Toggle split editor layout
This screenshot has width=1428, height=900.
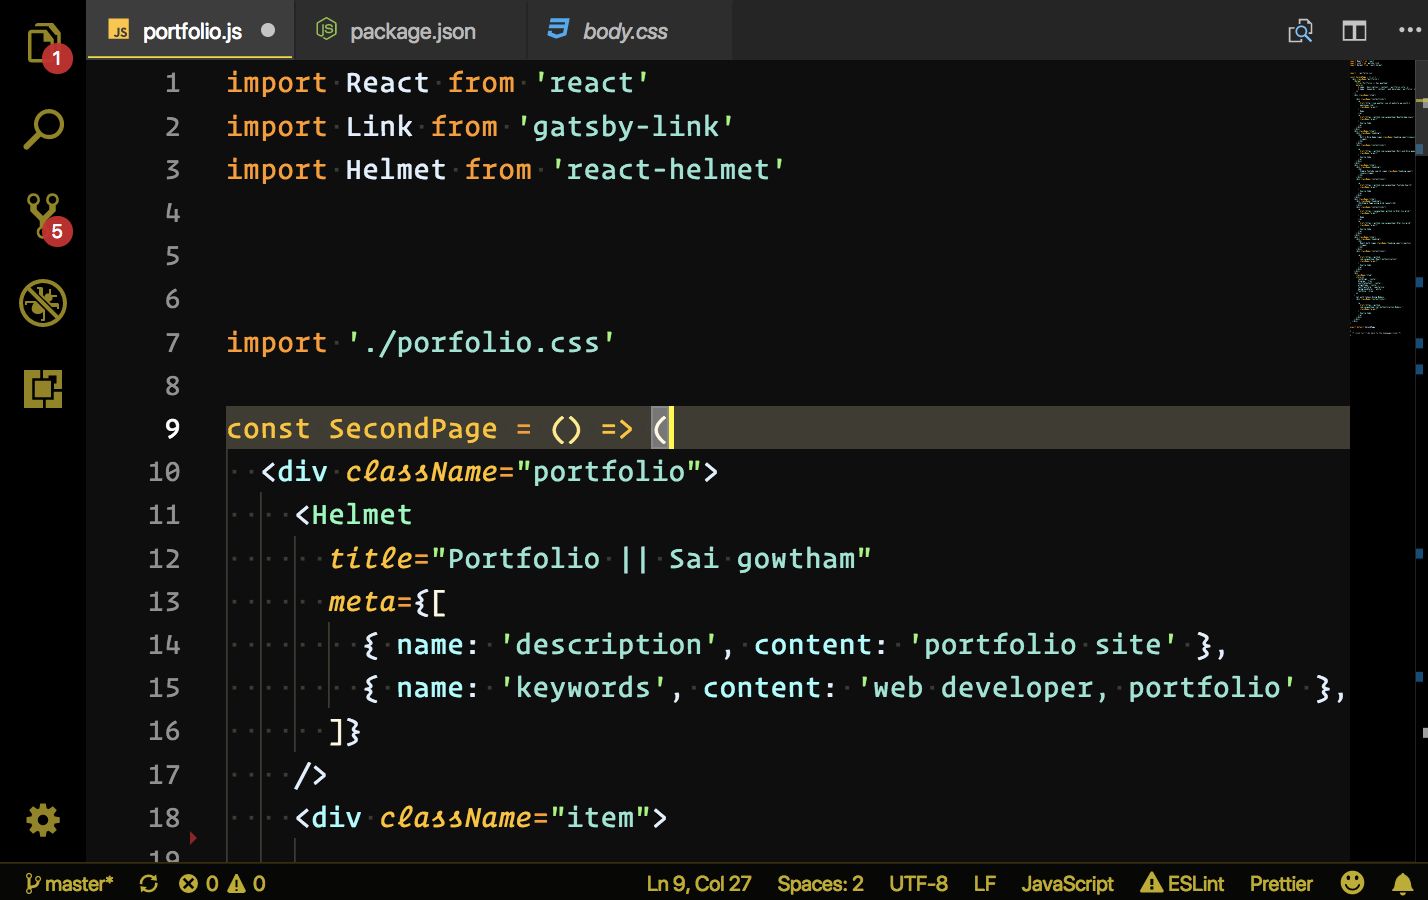(1354, 31)
